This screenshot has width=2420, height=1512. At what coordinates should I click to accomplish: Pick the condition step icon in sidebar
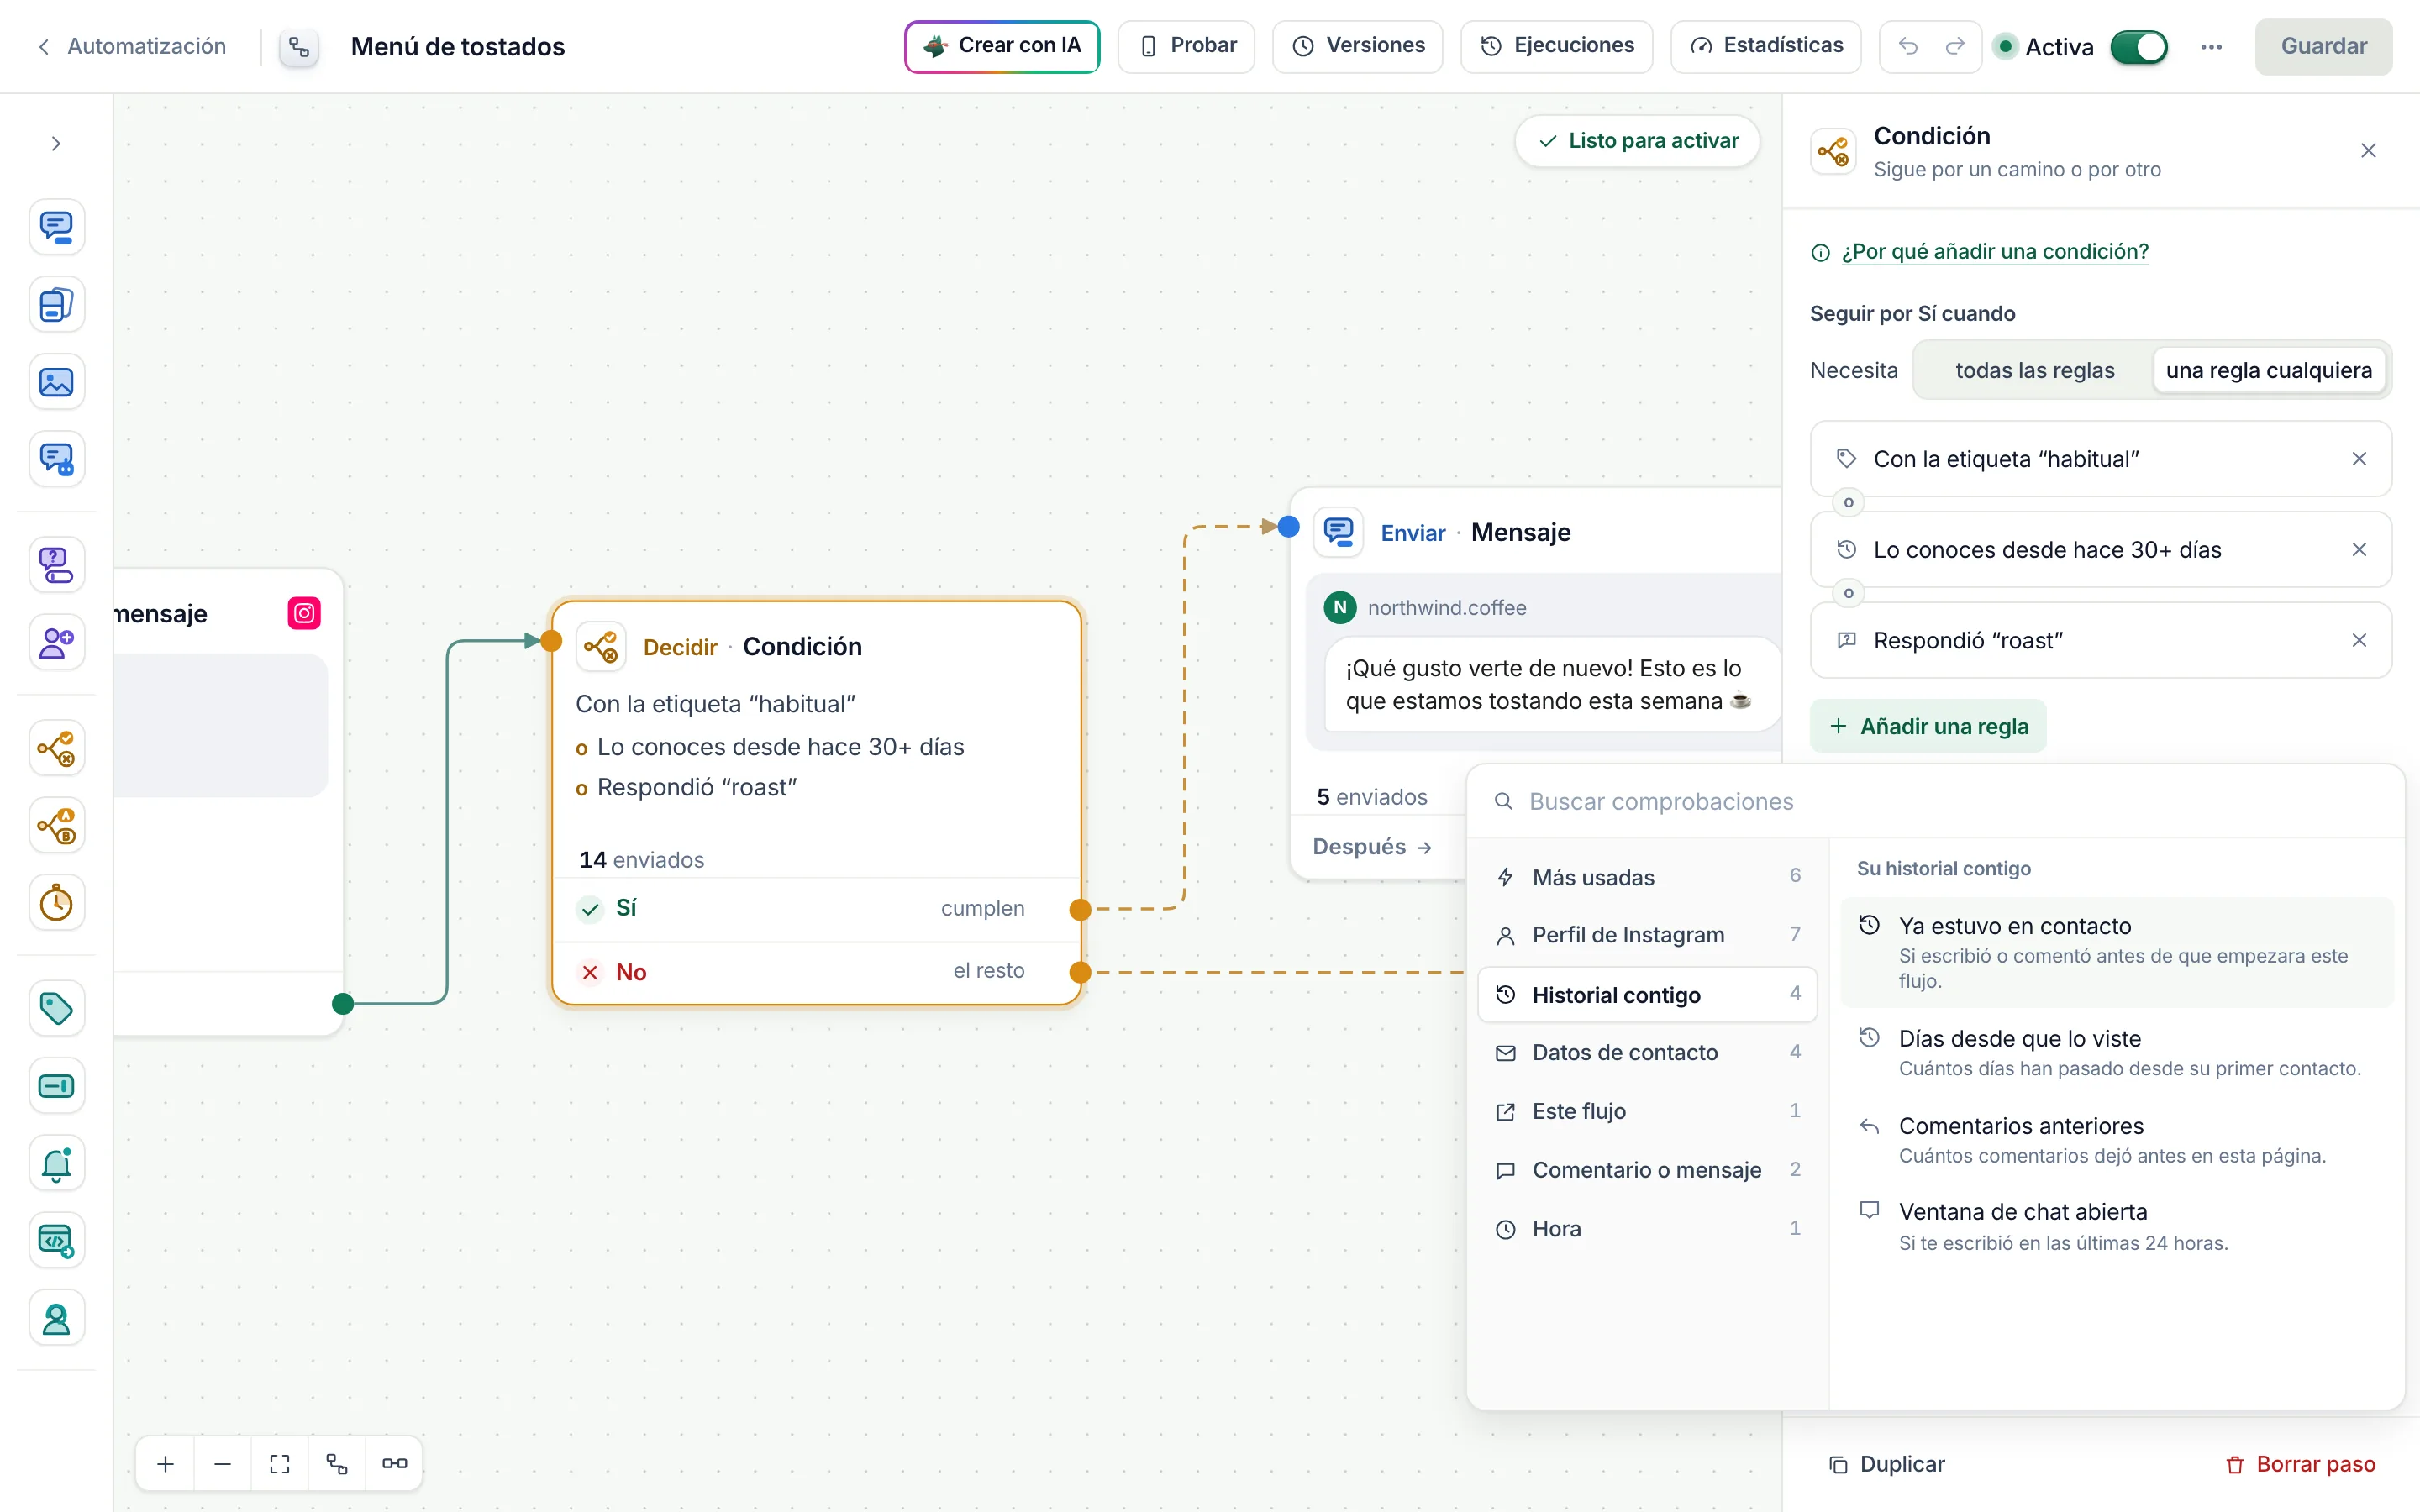point(56,748)
